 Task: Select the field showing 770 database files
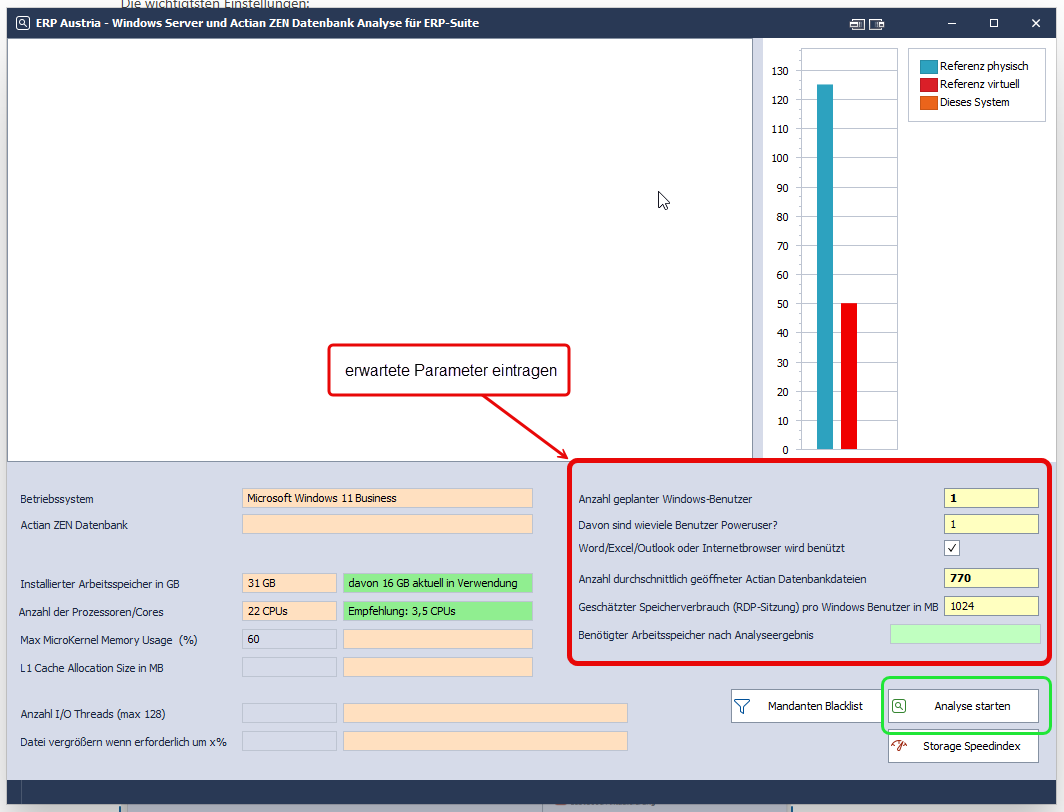tap(991, 578)
